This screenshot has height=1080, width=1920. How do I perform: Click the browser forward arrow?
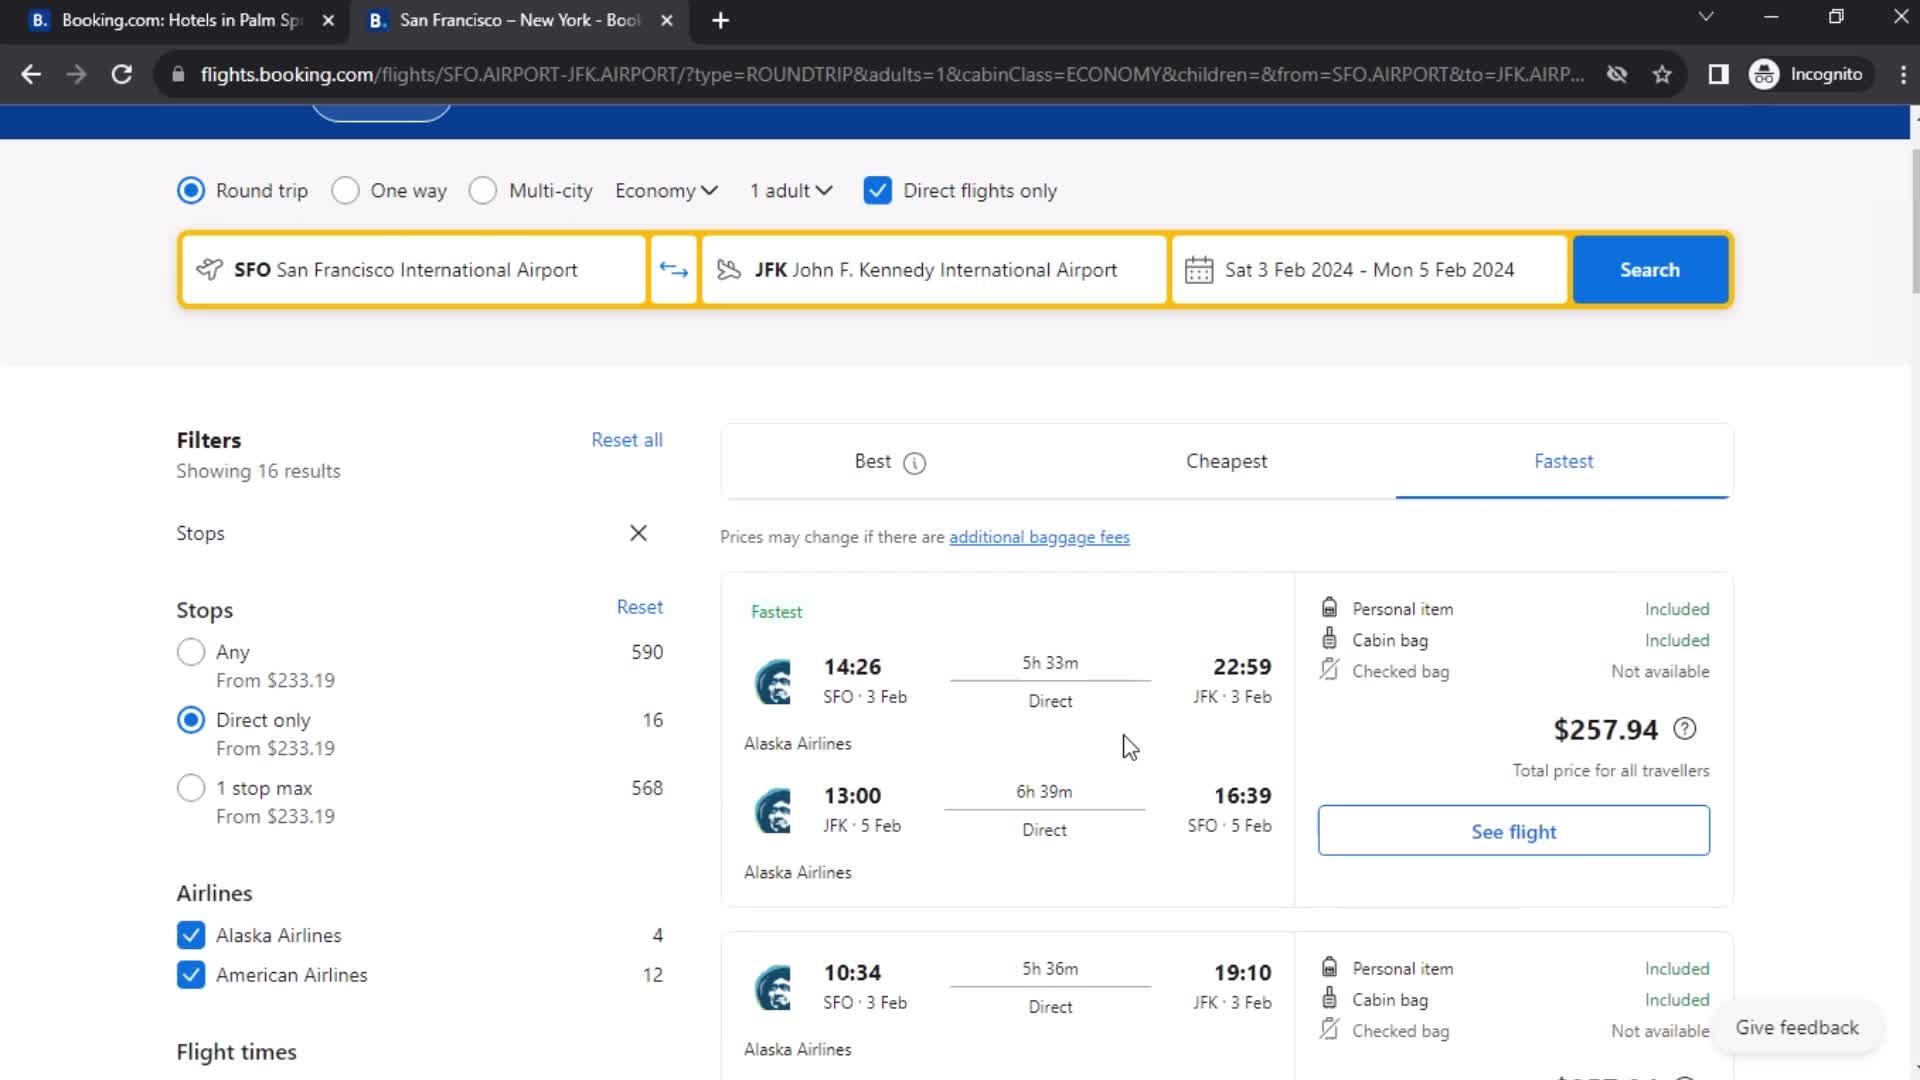point(76,74)
